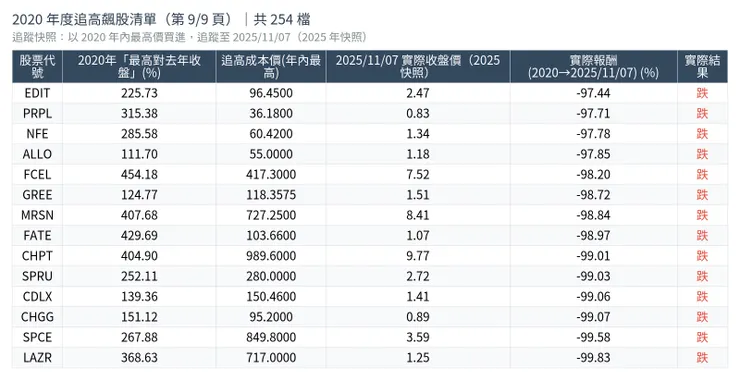Viewport: 740px width, 380px height.
Task: Click the 實際結果 column header
Action: pyautogui.click(x=702, y=67)
